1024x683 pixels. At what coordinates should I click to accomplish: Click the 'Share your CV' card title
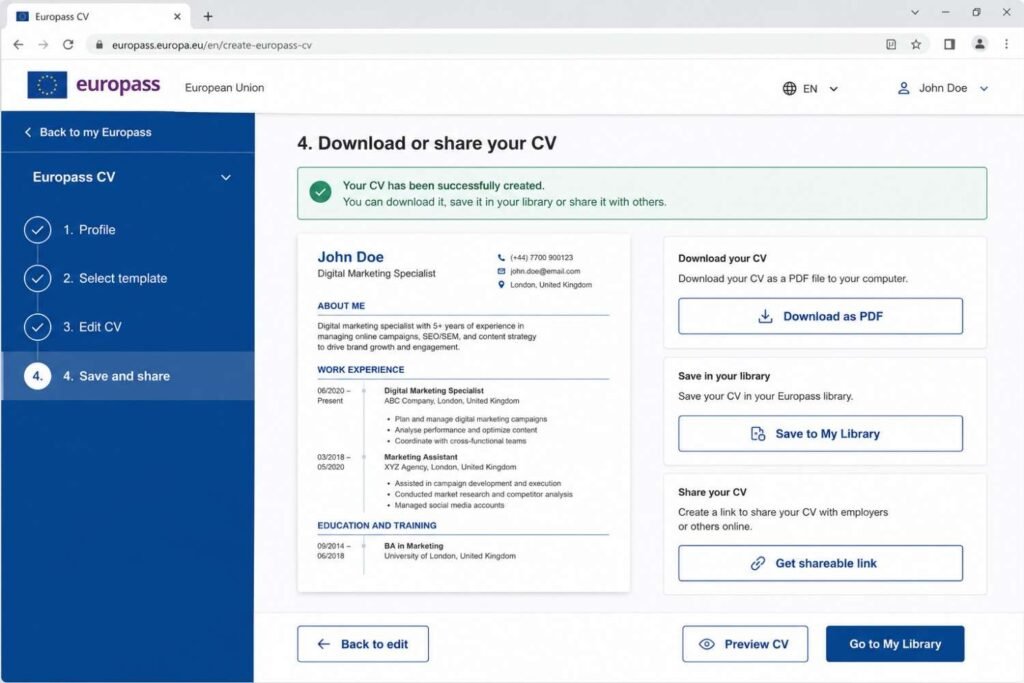click(712, 492)
